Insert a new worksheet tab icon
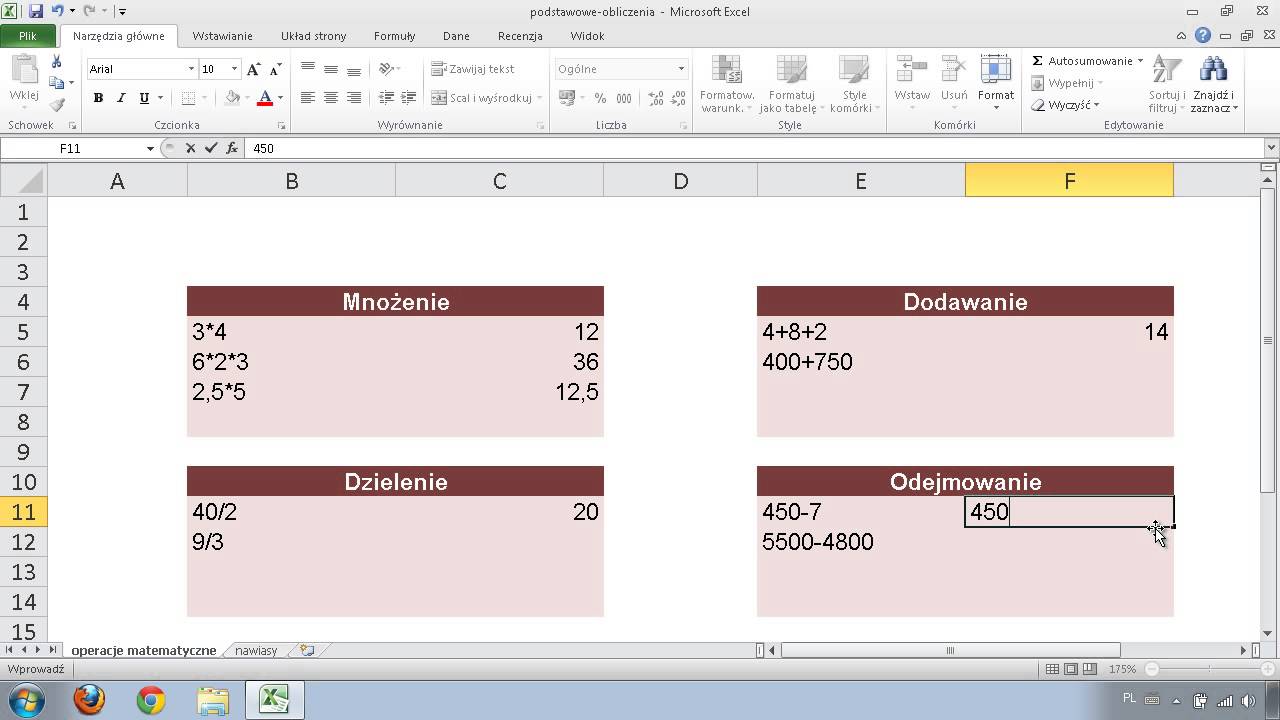The height and width of the screenshot is (720, 1280). [307, 650]
